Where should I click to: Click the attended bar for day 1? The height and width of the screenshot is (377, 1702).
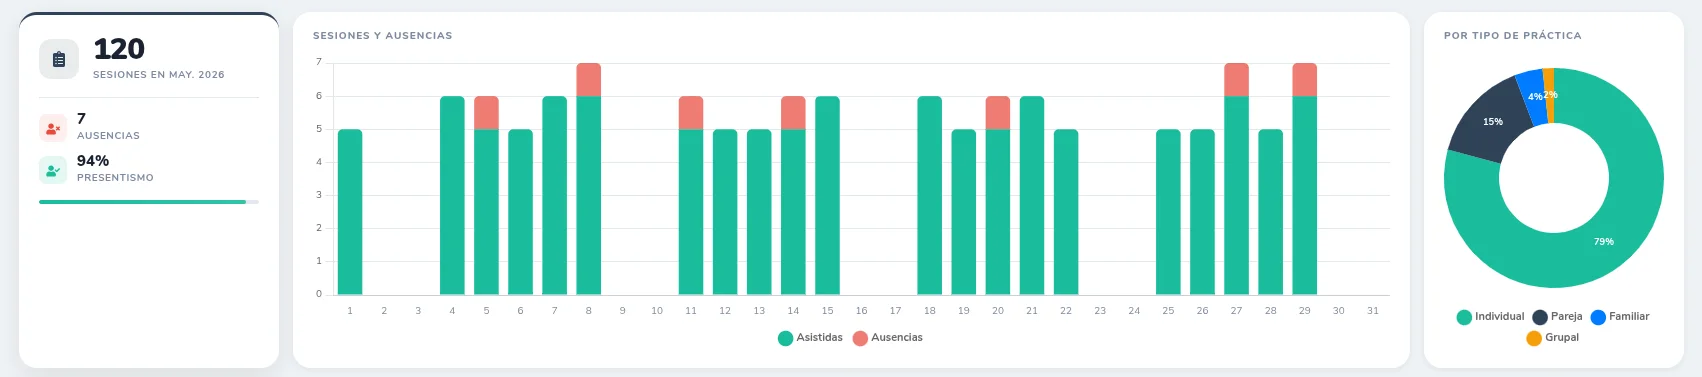pyautogui.click(x=350, y=212)
